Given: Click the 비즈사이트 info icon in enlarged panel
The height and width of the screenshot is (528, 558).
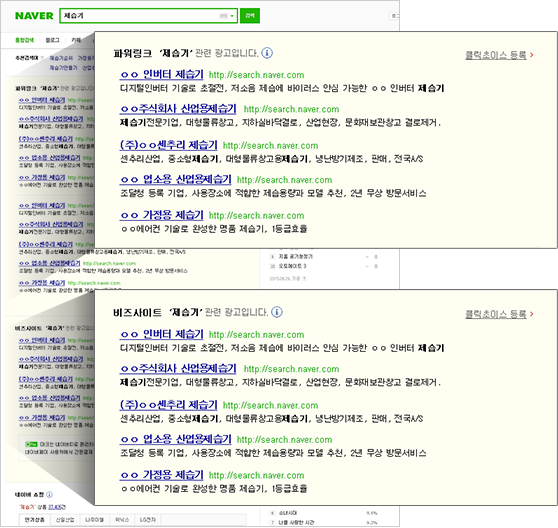Looking at the screenshot, I should [x=277, y=312].
